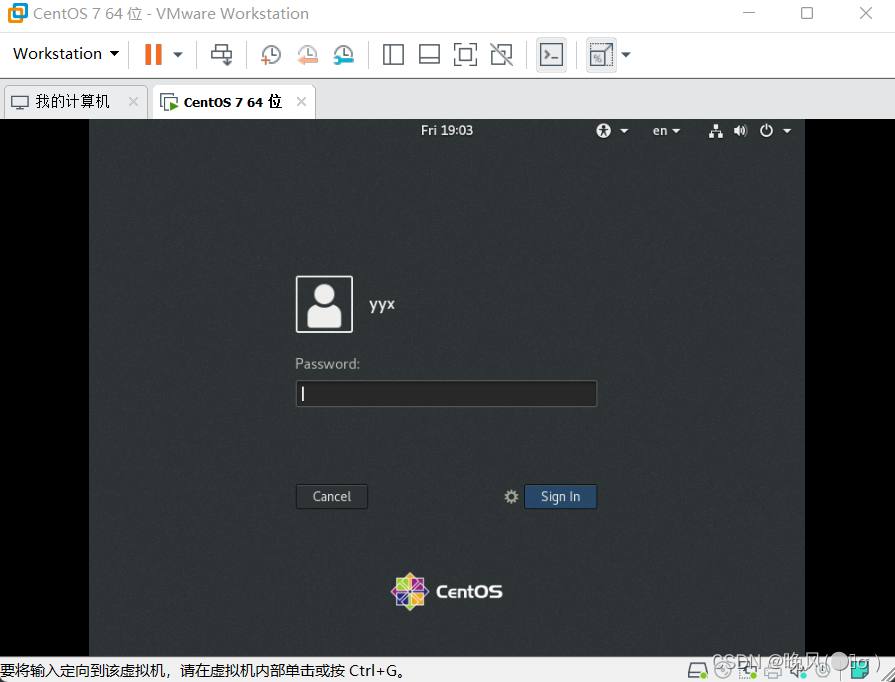Click the yyx user avatar
The height and width of the screenshot is (682, 895).
tap(324, 304)
